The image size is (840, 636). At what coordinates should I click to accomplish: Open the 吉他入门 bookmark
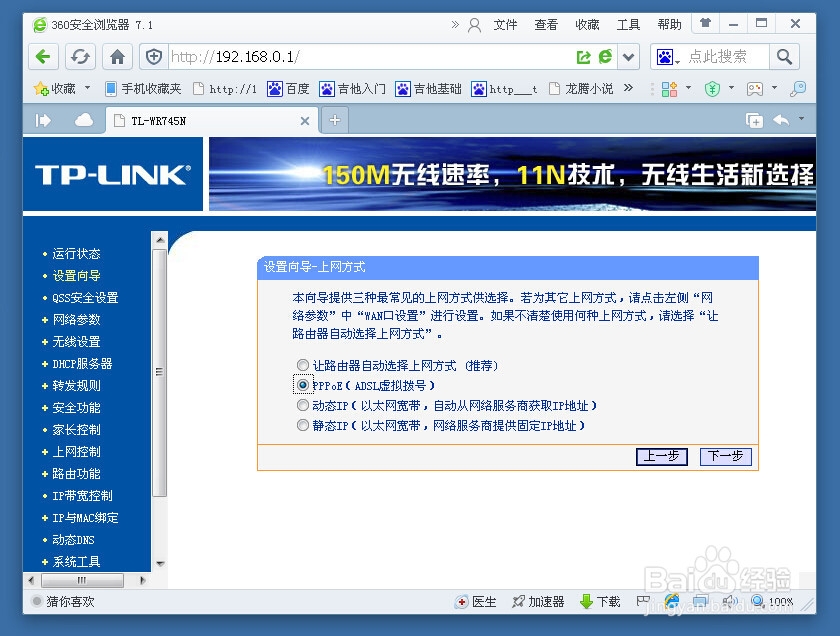click(x=352, y=88)
